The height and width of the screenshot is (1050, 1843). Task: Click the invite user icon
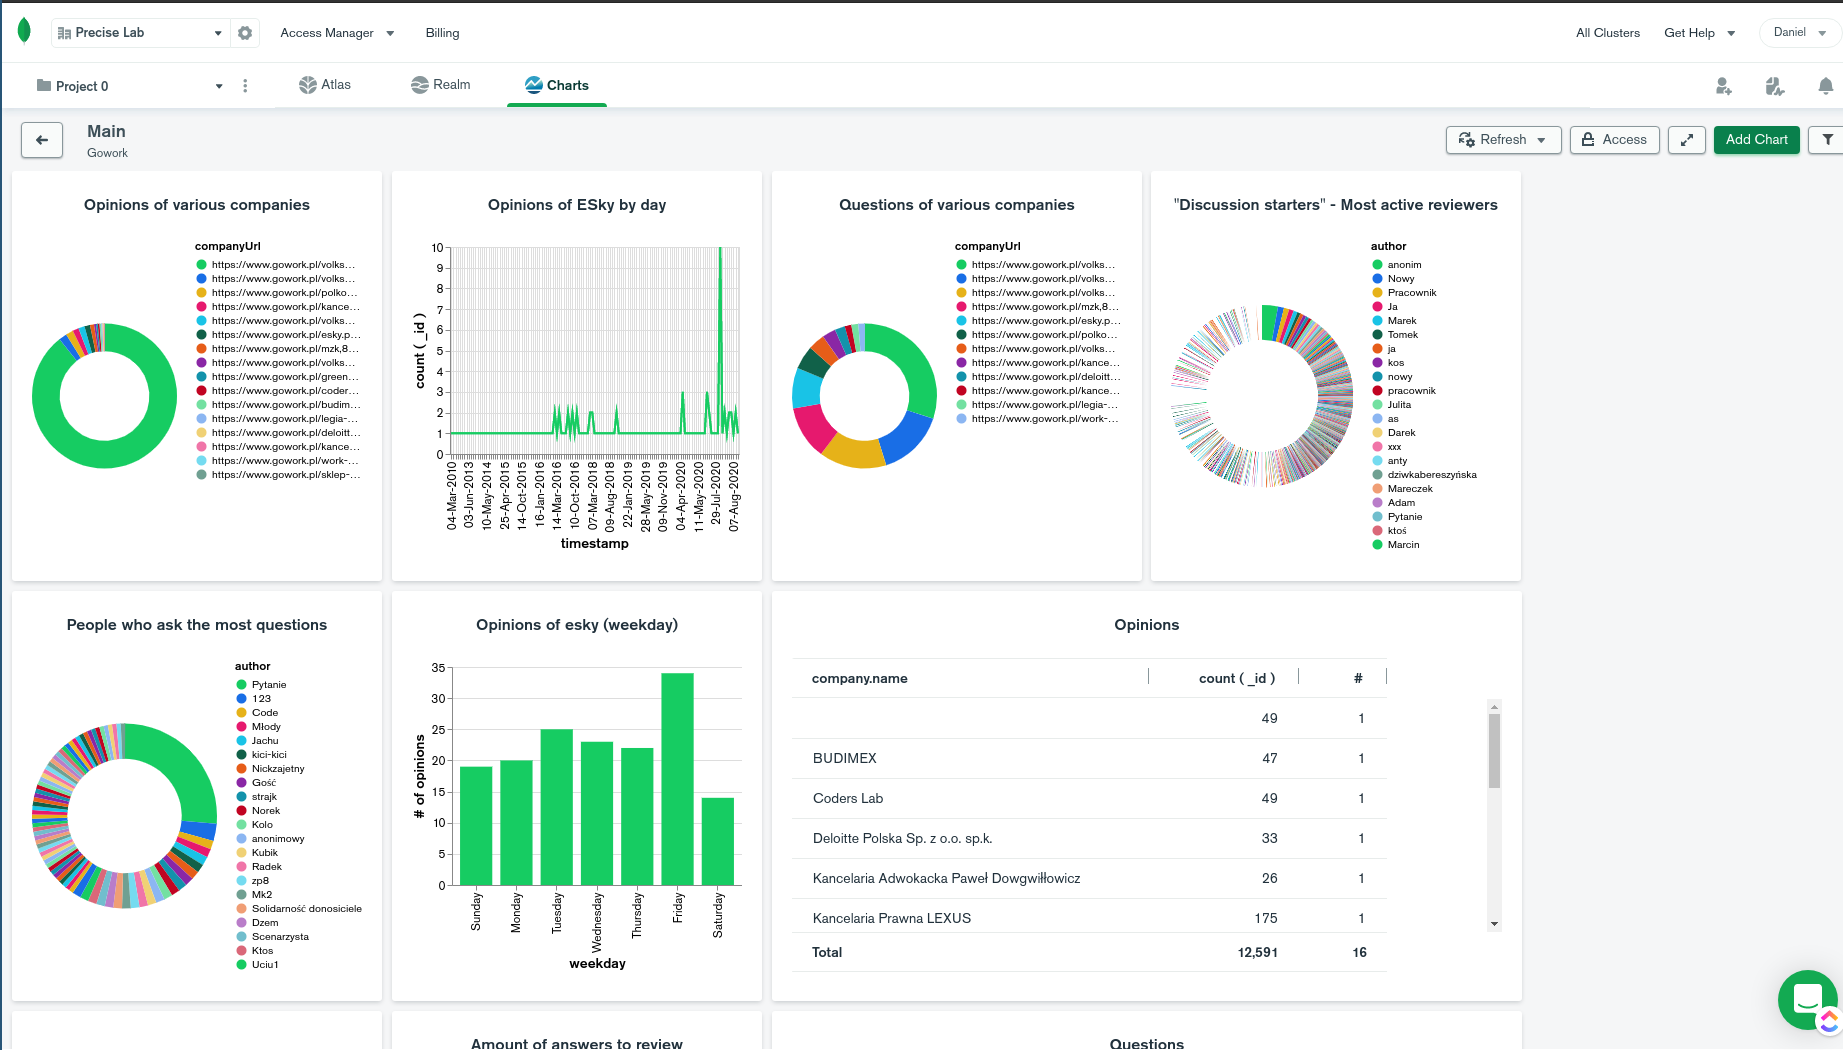click(x=1723, y=86)
